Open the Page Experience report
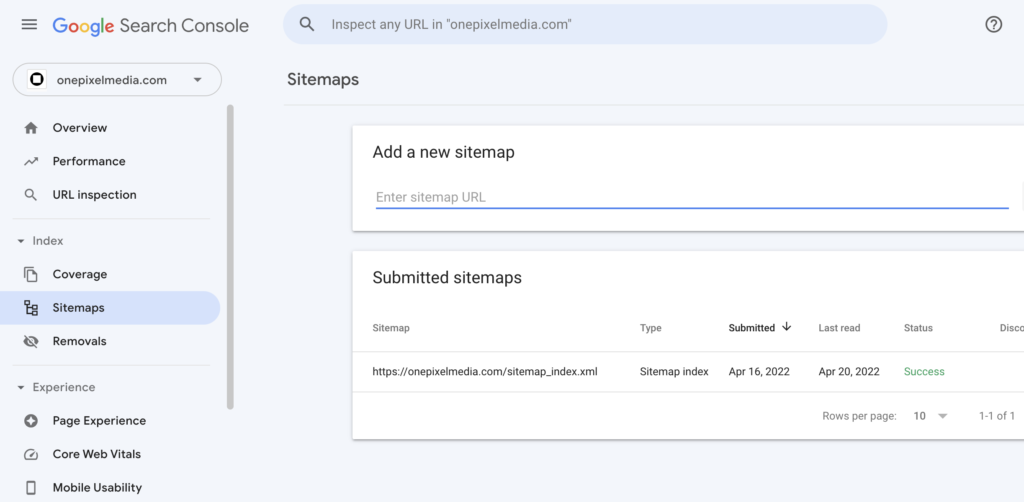Viewport: 1024px width, 502px height. pos(110,421)
